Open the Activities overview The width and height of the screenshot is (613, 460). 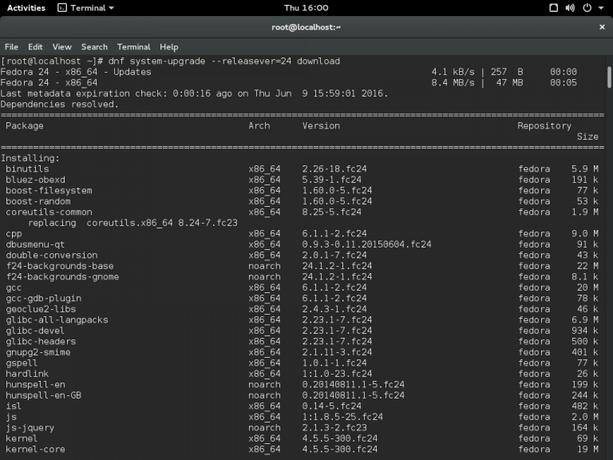pyautogui.click(x=26, y=8)
